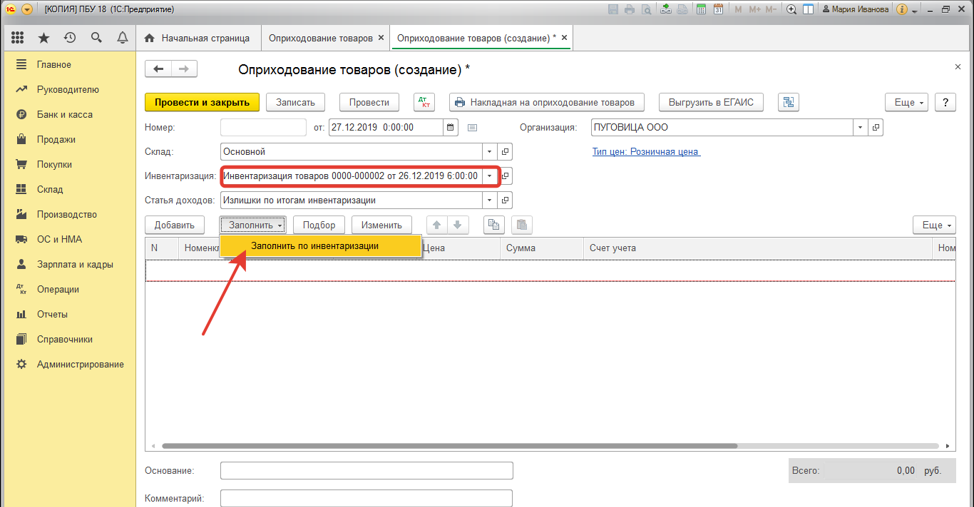This screenshot has height=507, width=974.
Task: Click the Провести и закрыть button
Action: coord(202,102)
